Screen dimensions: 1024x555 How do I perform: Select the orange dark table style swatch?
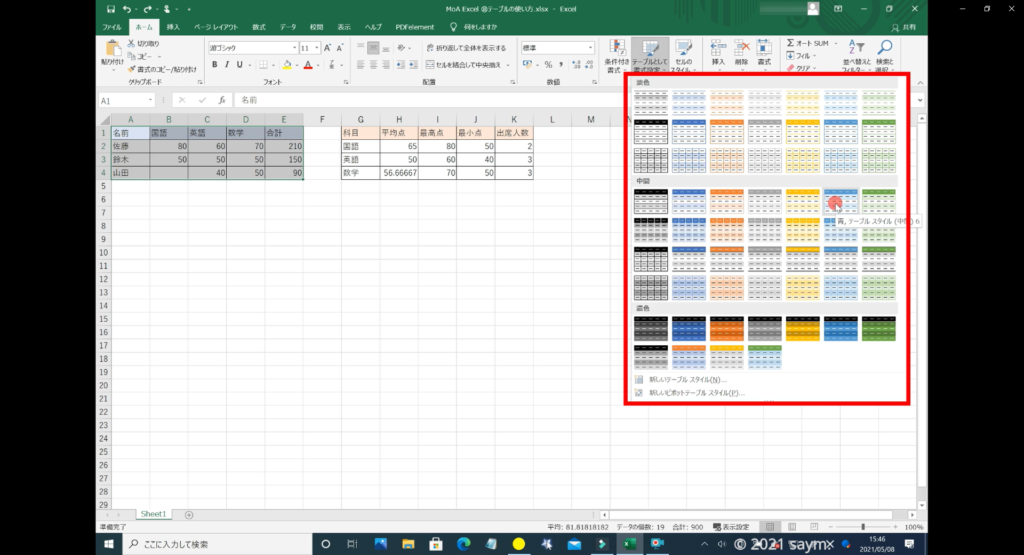point(727,329)
